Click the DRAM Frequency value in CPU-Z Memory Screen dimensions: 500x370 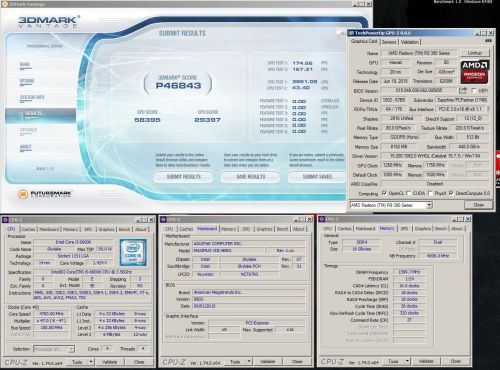409,272
